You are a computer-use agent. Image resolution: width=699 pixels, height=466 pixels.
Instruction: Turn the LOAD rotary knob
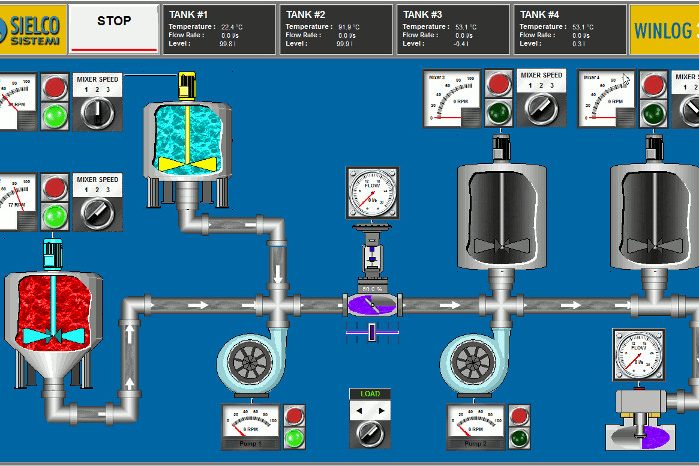point(370,433)
